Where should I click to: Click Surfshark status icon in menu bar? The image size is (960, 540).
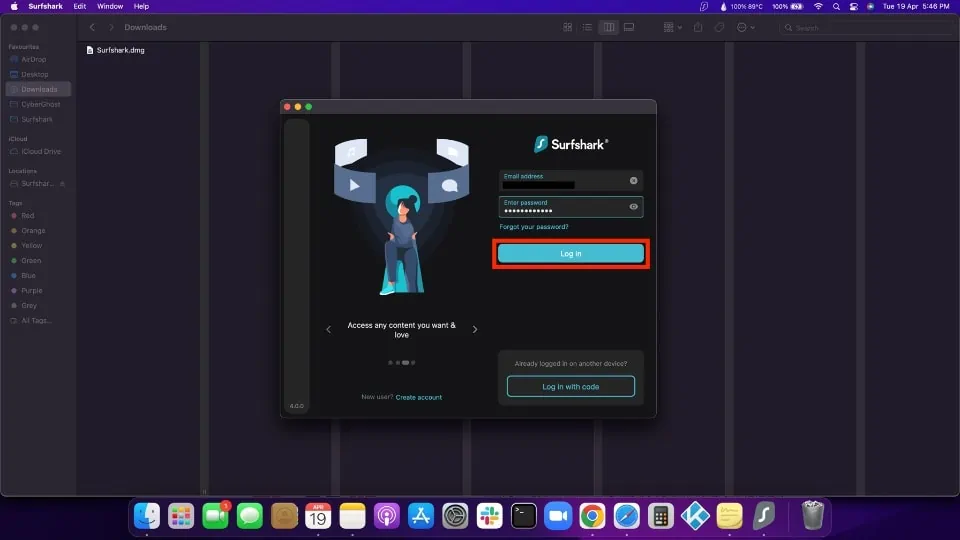(704, 6)
